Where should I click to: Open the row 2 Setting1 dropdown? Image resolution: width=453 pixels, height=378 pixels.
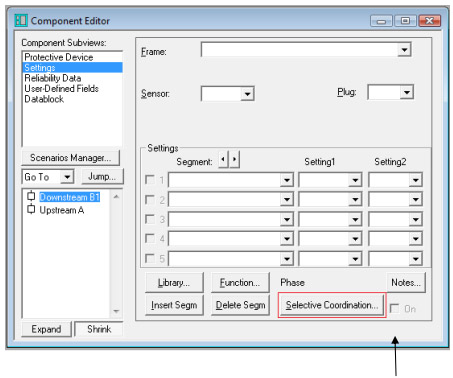[x=355, y=200]
